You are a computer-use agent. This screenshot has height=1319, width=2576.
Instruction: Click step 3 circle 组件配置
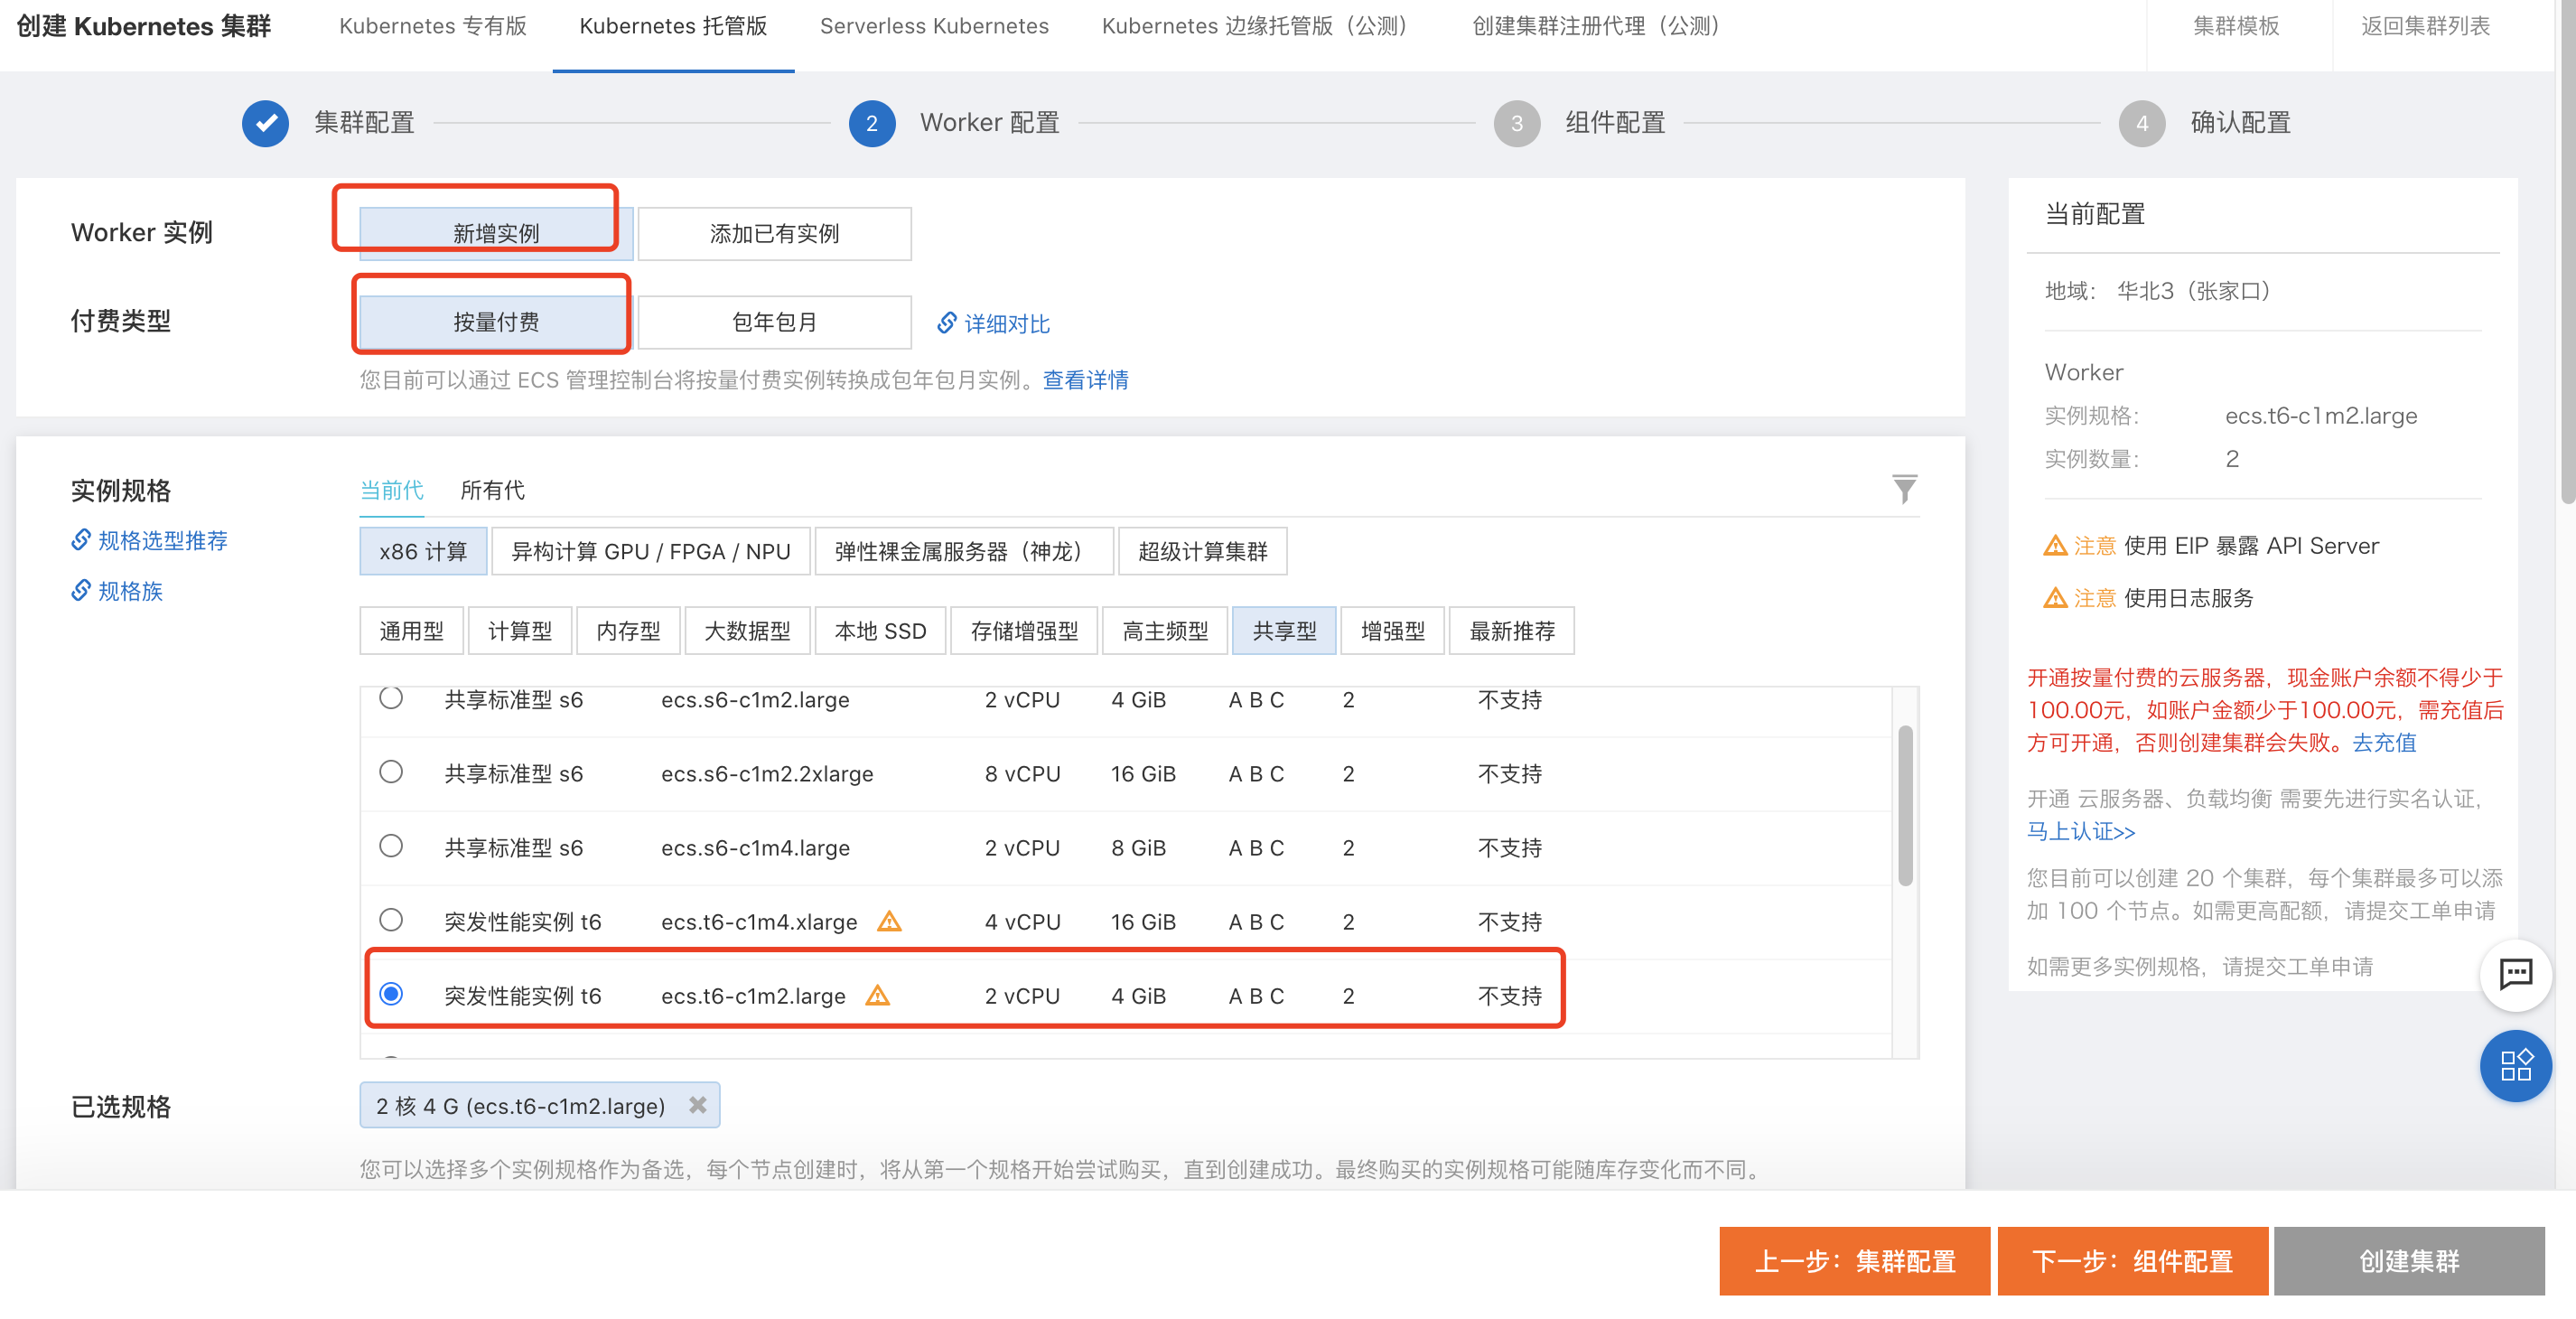1516,123
